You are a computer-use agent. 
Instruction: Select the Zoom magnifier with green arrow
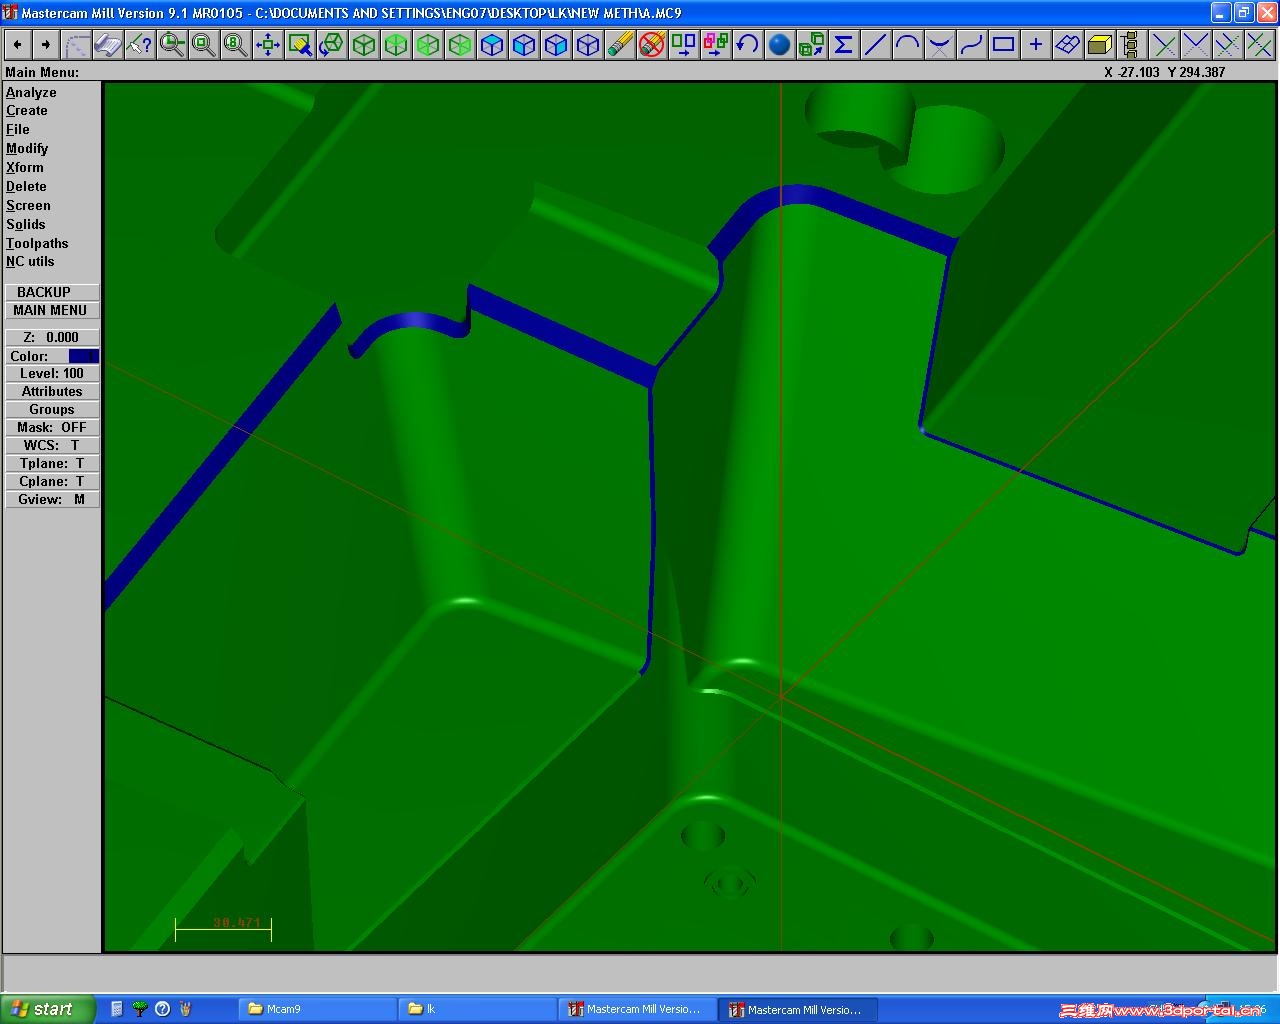coord(172,44)
